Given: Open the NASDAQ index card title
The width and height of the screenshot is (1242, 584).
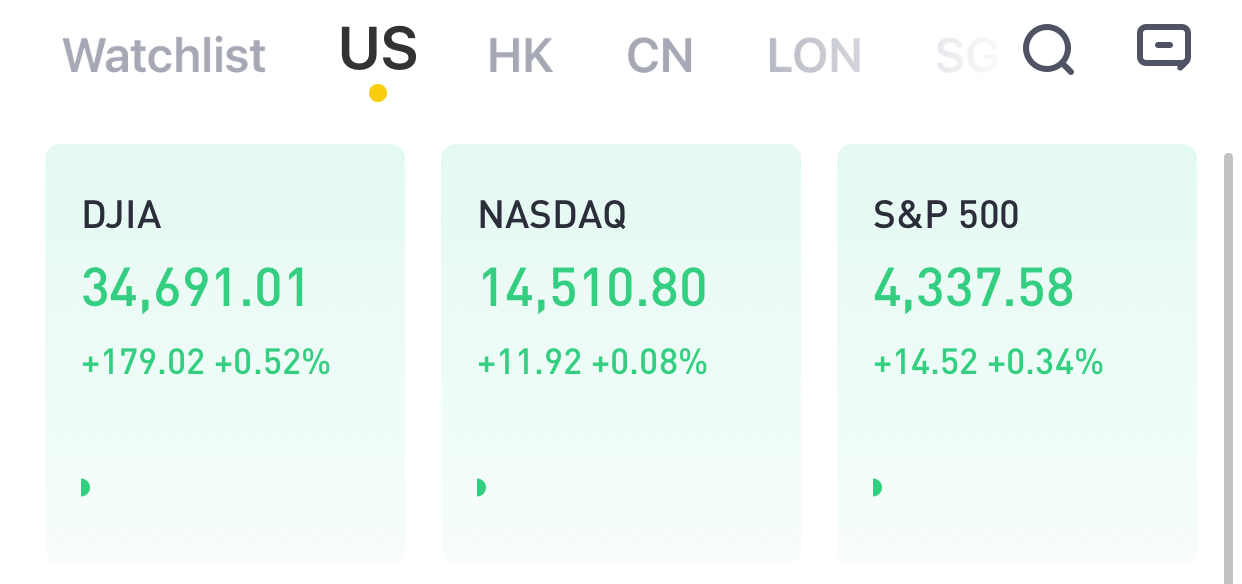Looking at the screenshot, I should click(552, 215).
